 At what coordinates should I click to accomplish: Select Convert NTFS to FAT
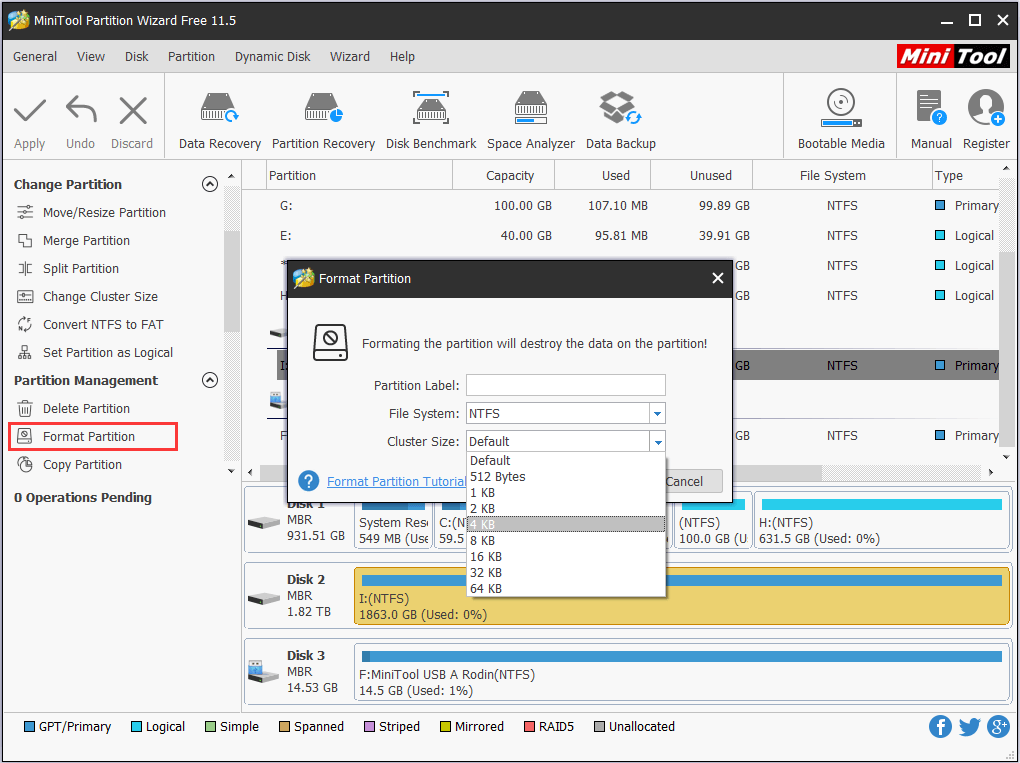pyautogui.click(x=90, y=325)
